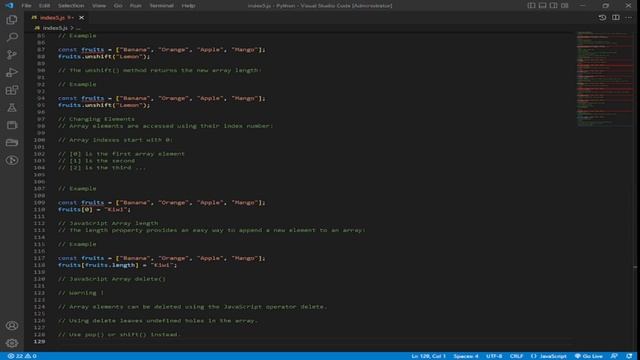Click const fruits declaration on line 117
This screenshot has height=360, width=640.
tap(162, 258)
